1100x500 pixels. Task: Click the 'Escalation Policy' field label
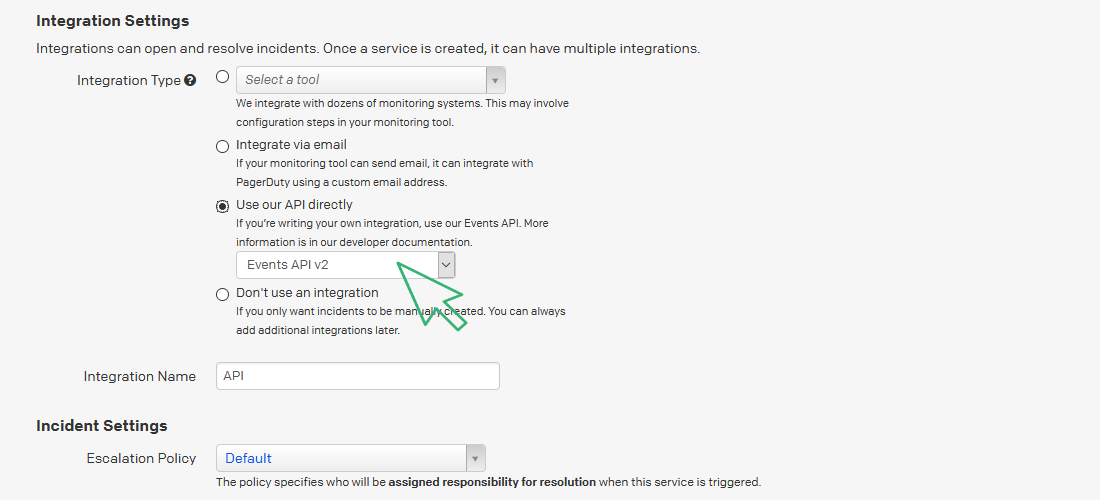point(142,459)
